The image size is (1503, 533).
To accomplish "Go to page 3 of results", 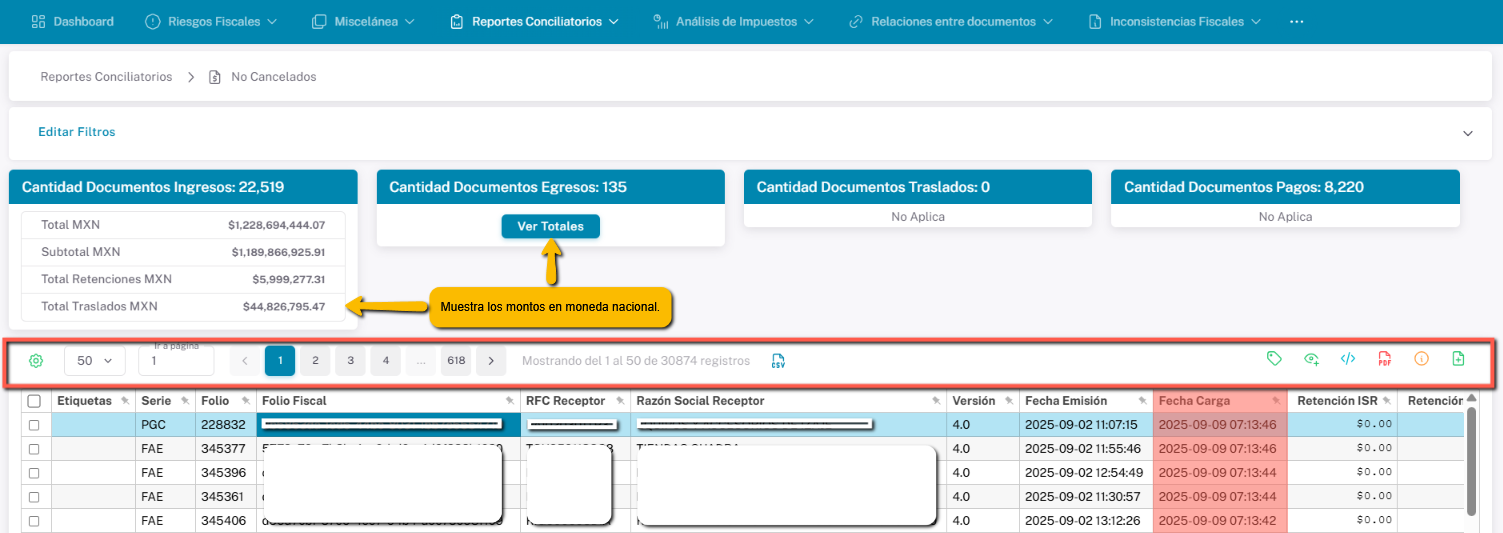I will [350, 361].
